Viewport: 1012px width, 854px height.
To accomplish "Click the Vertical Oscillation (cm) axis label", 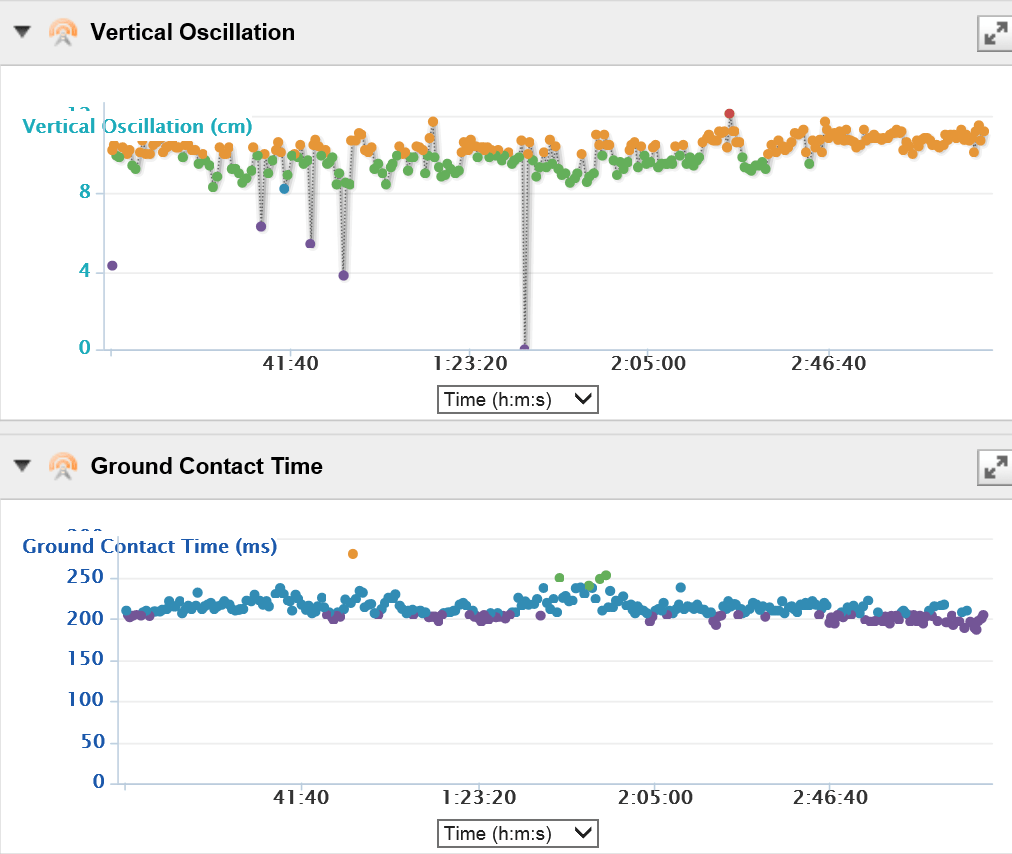I will click(137, 127).
